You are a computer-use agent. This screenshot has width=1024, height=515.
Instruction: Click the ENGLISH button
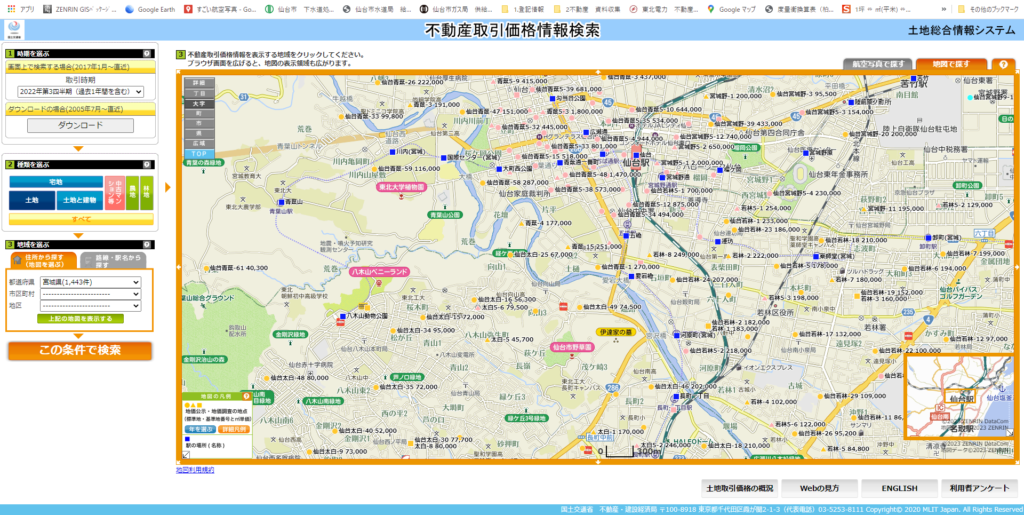pyautogui.click(x=899, y=488)
